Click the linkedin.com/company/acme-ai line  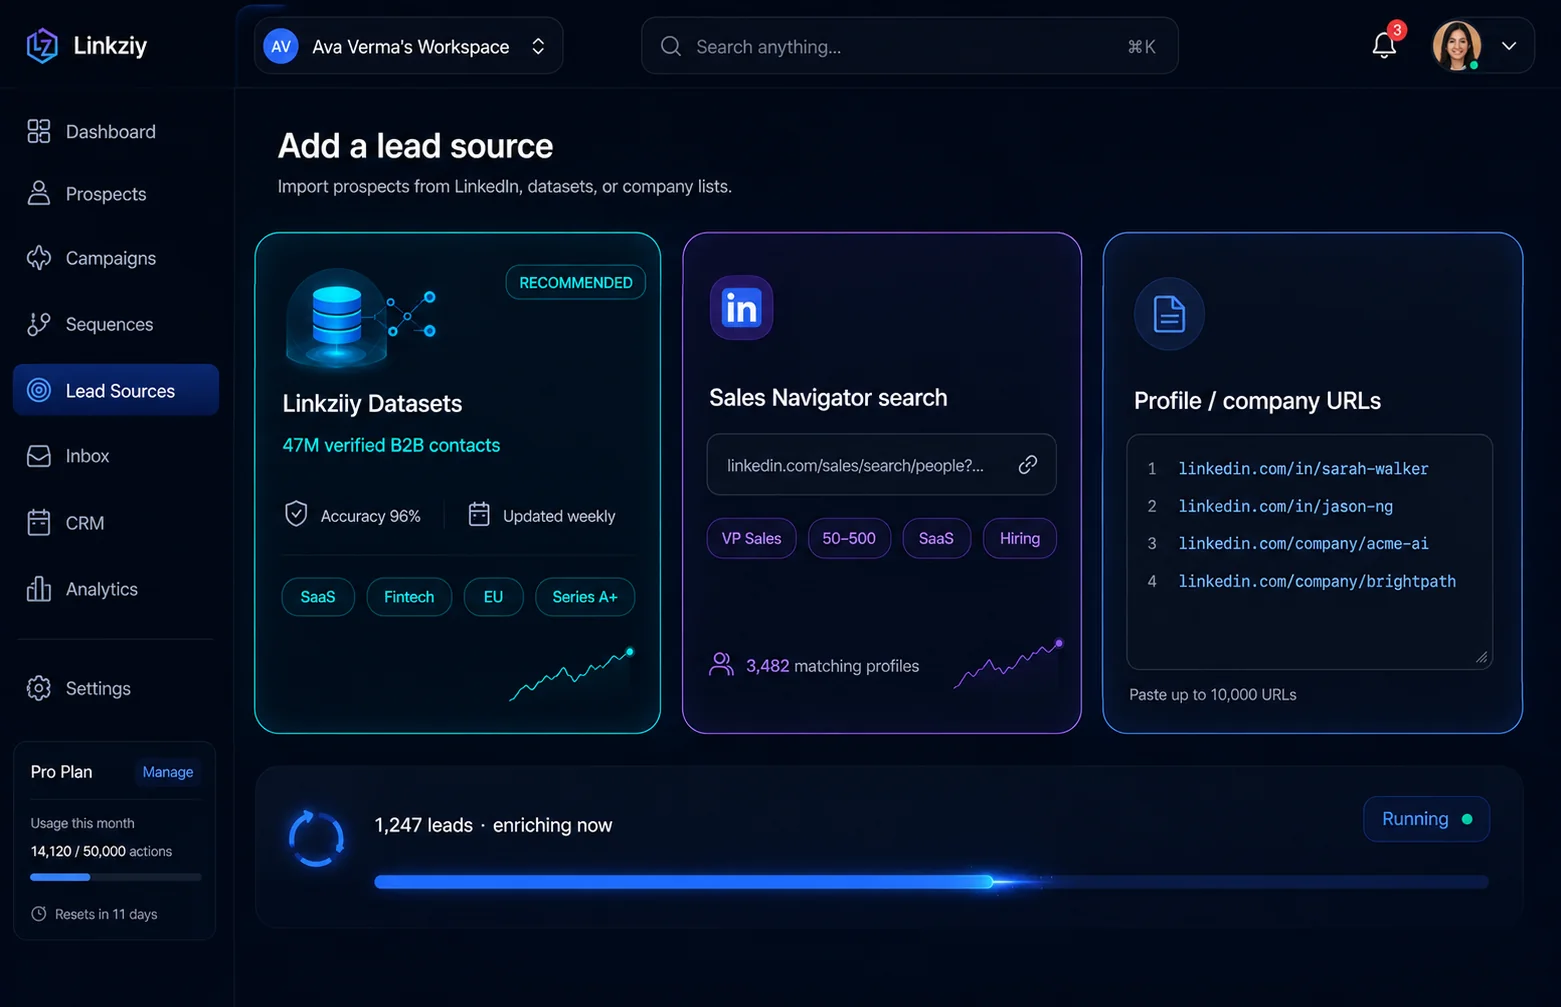tap(1303, 544)
